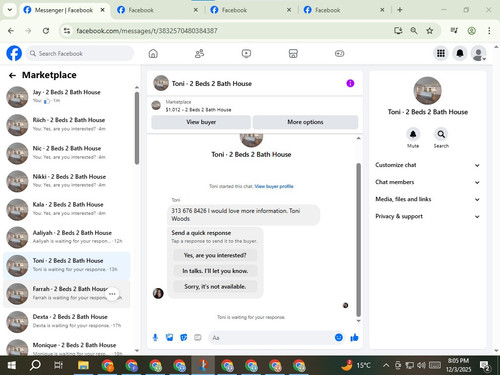Click Toni's large profile photo in right panel
The width and height of the screenshot is (500, 375).
[x=427, y=91]
